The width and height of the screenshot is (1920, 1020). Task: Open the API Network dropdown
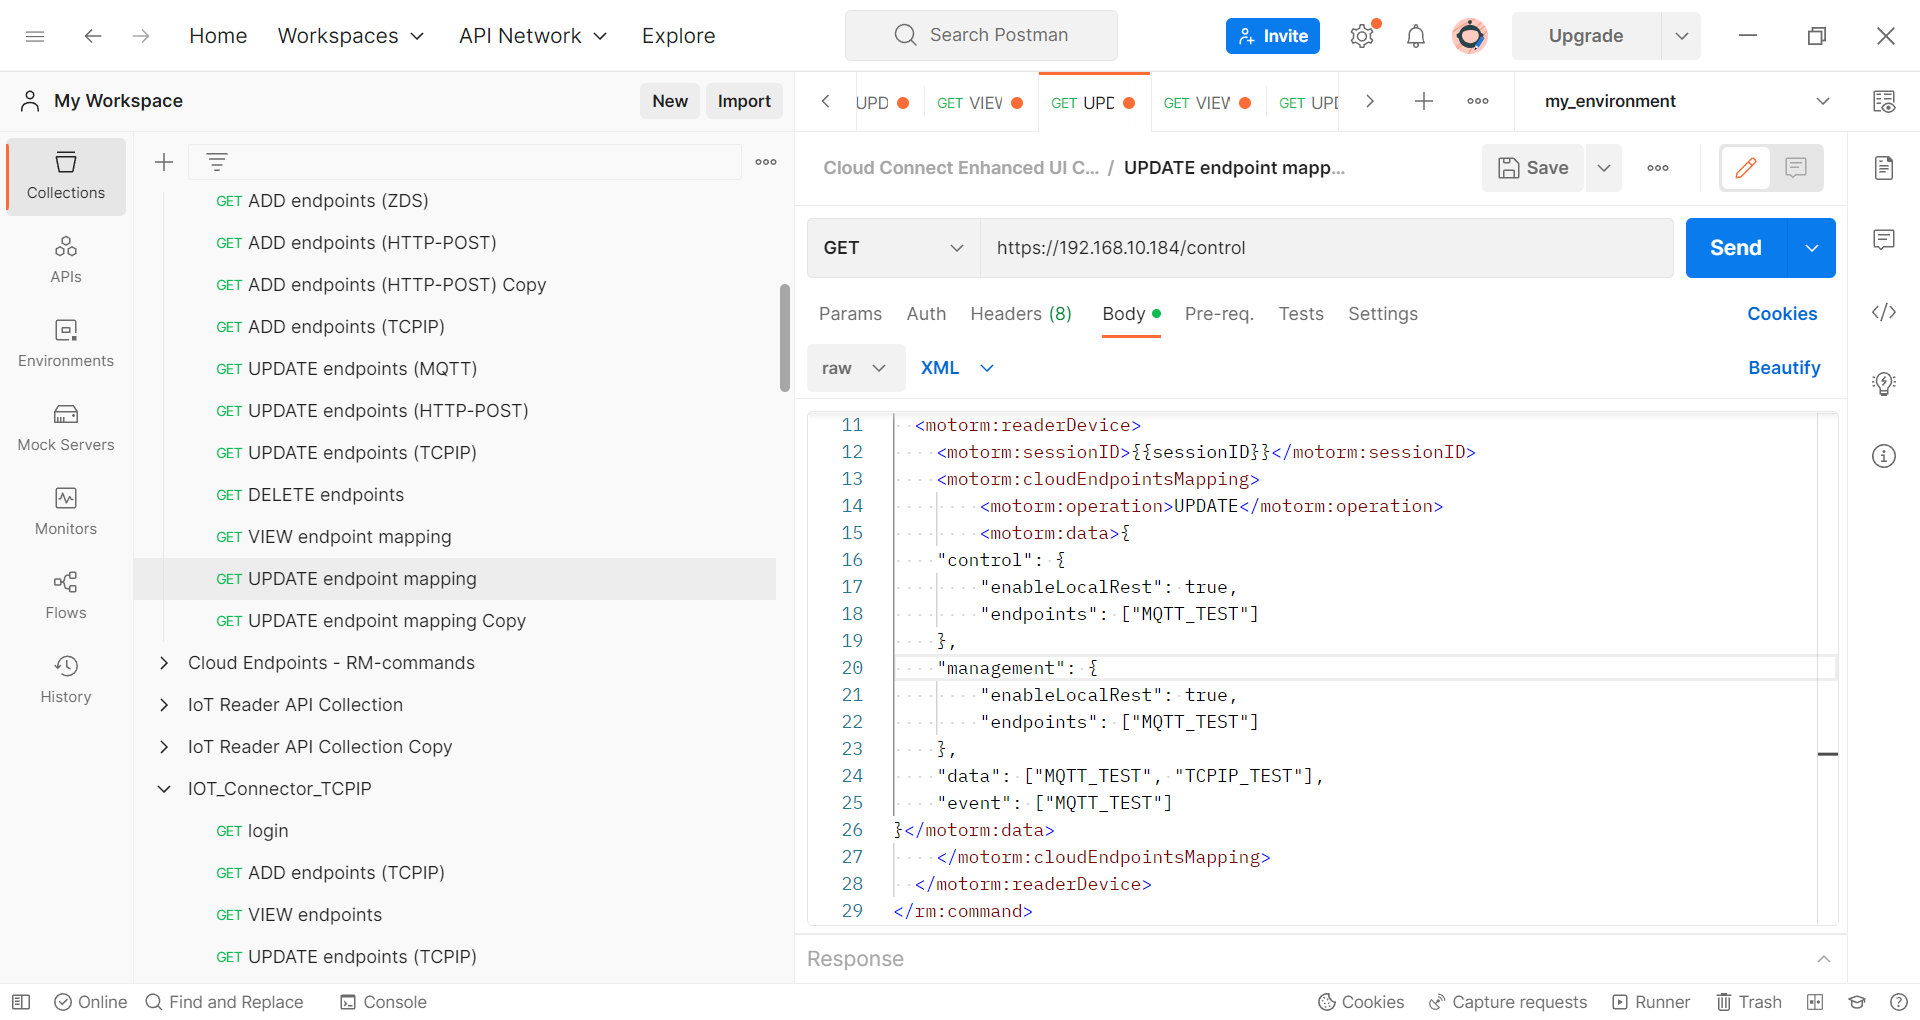pos(533,36)
